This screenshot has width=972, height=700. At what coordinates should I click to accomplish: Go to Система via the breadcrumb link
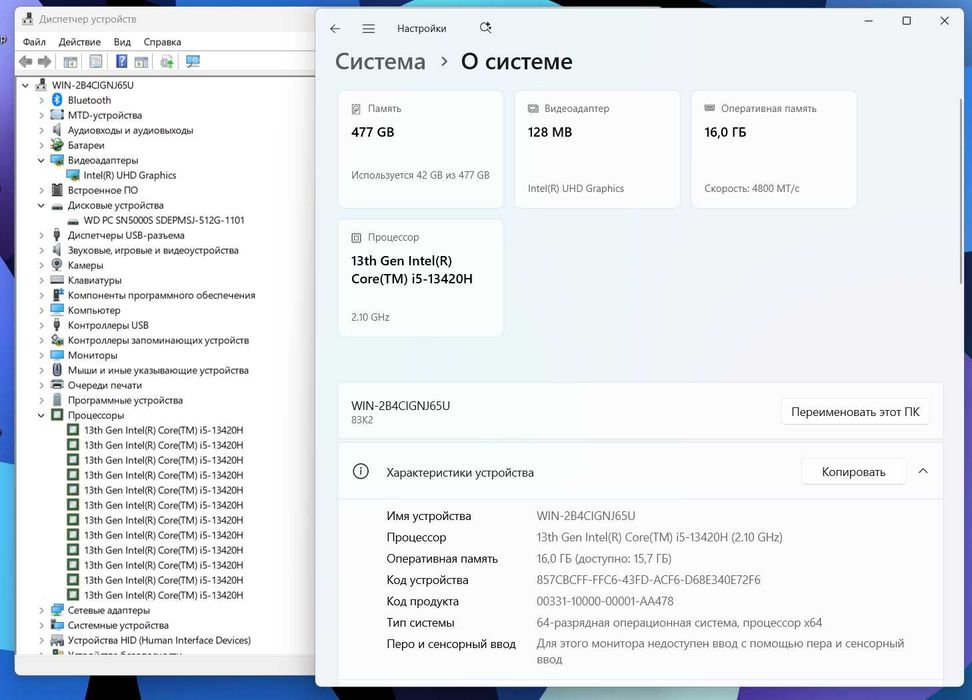point(380,61)
